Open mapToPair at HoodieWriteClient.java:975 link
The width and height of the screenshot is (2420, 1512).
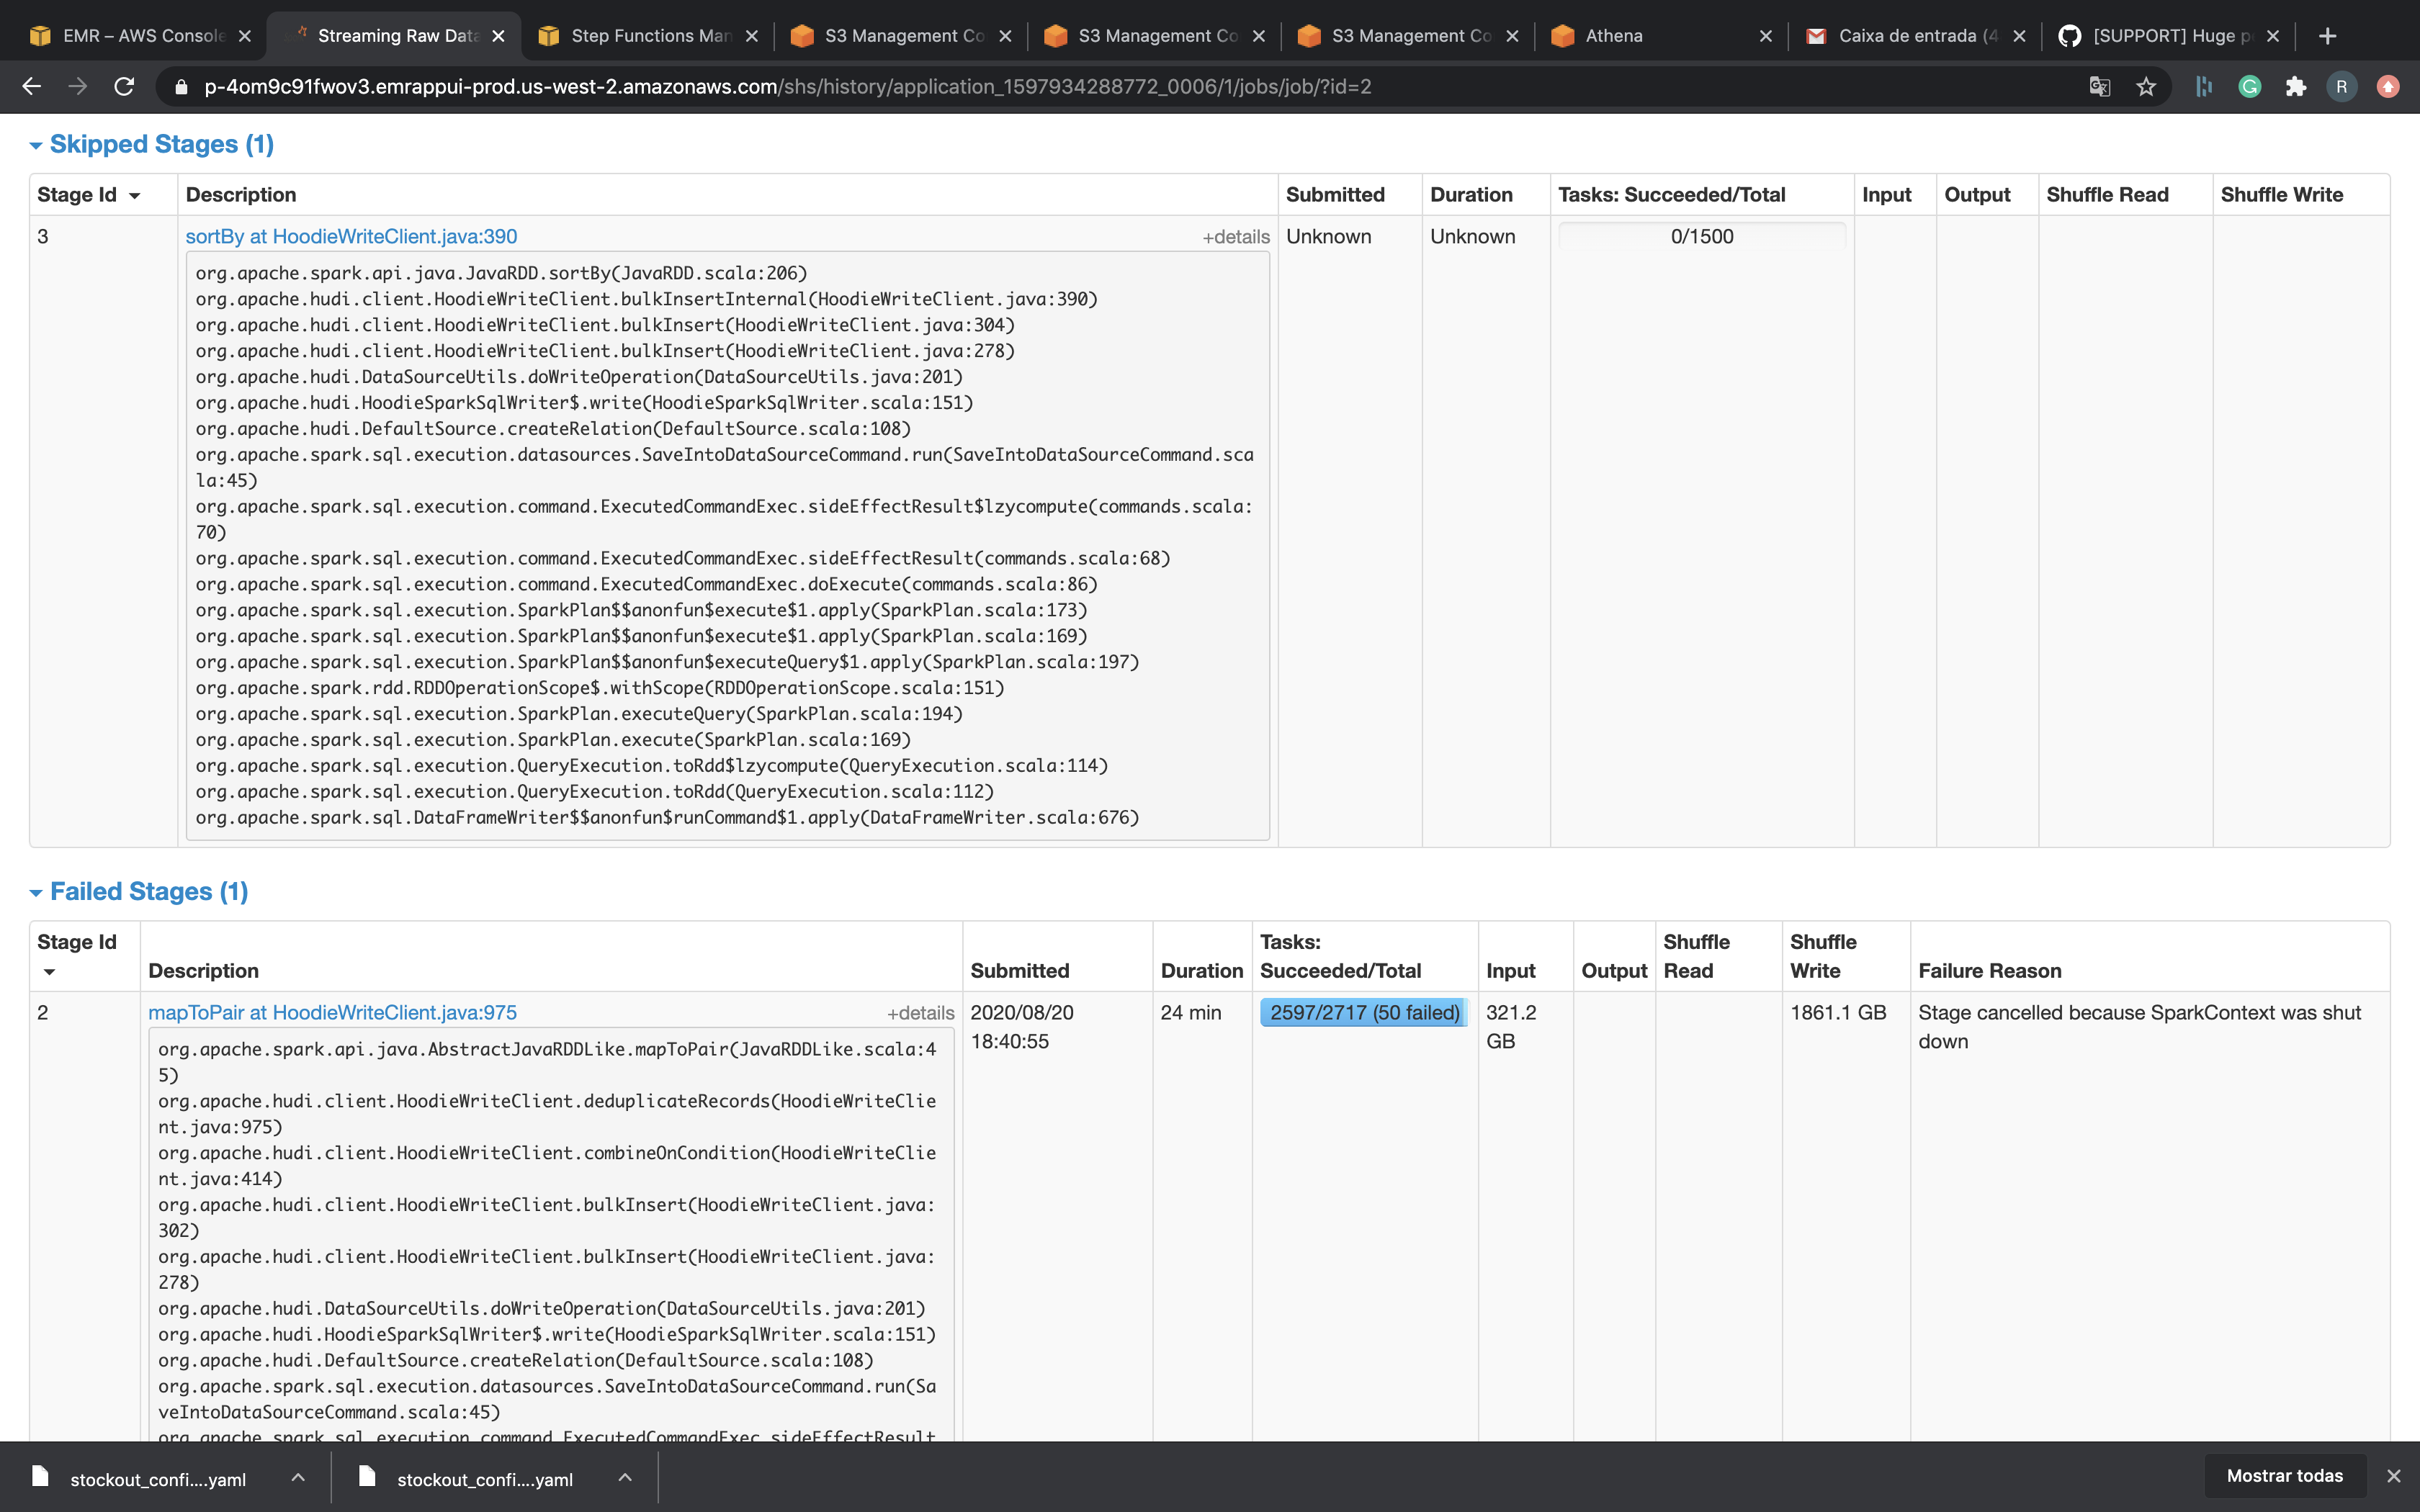pos(332,1013)
